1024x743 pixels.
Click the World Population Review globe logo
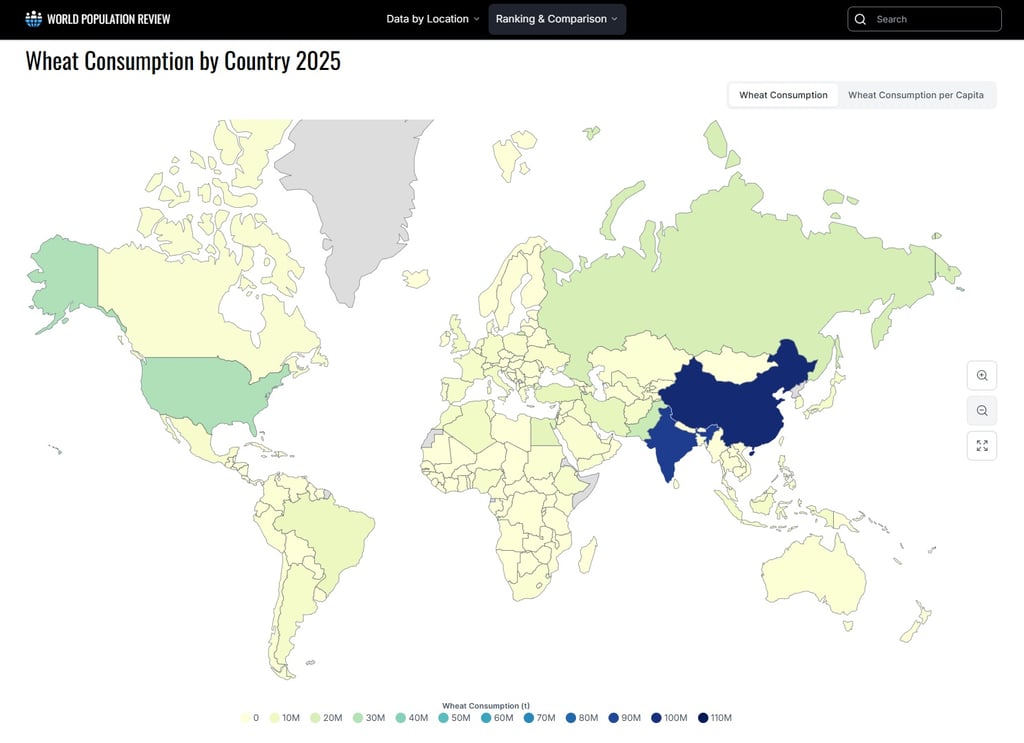pos(32,18)
